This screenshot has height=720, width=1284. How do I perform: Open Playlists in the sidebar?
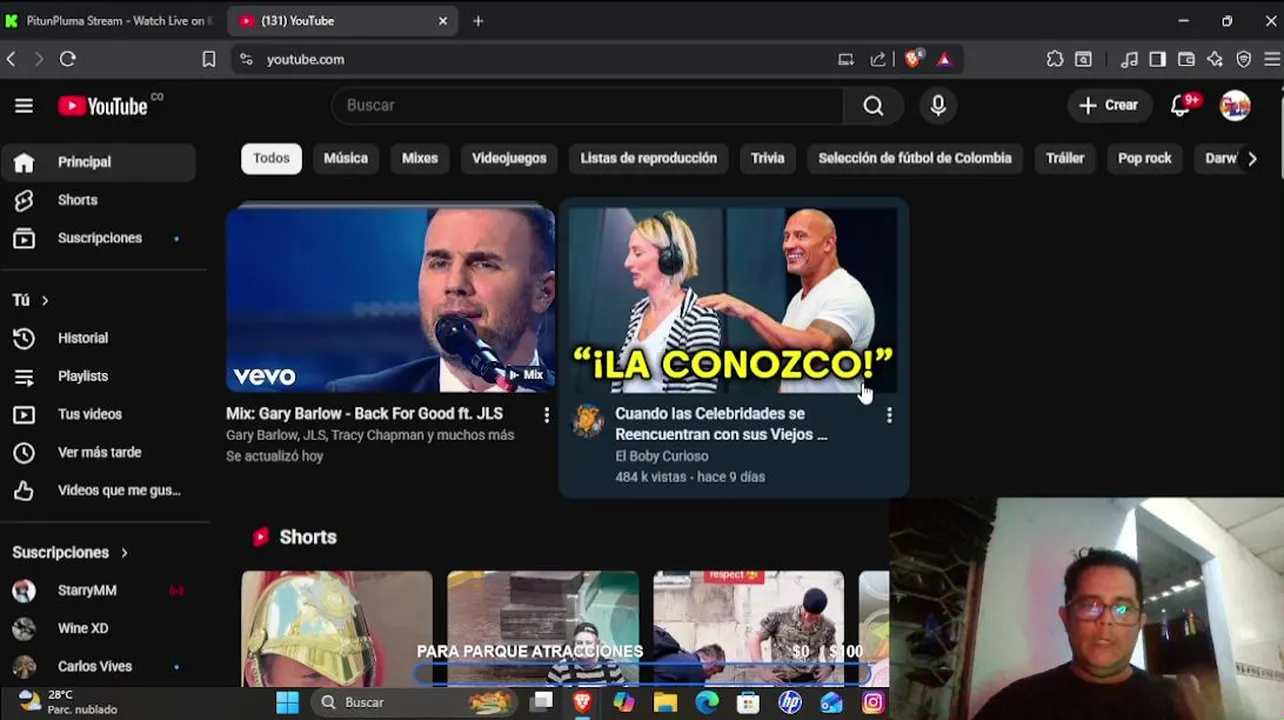tap(98, 376)
